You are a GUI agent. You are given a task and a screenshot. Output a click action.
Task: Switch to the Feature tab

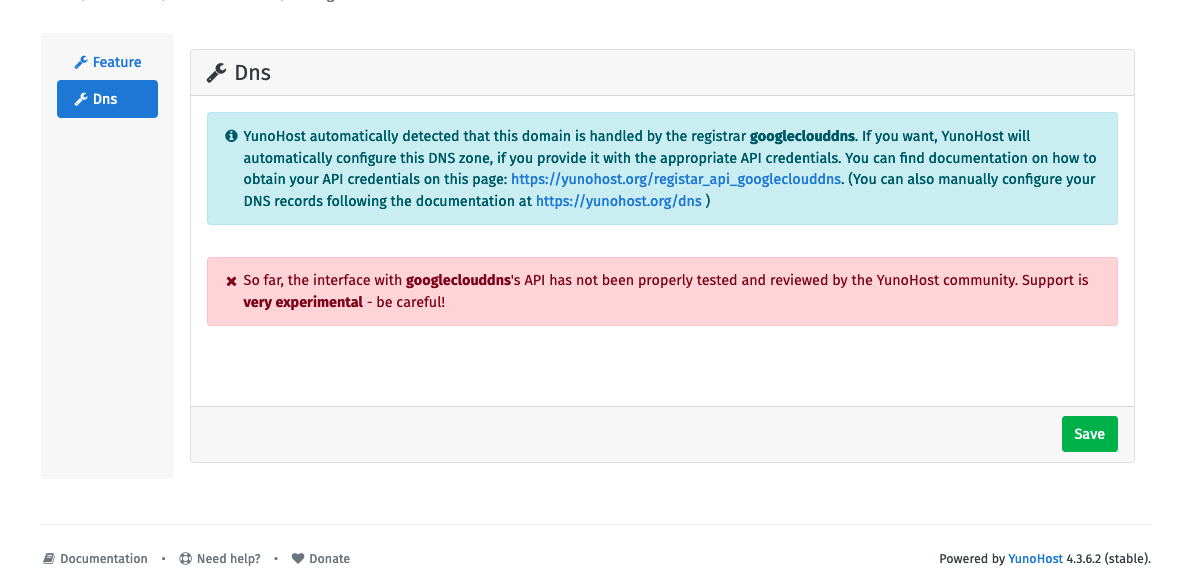[x=107, y=62]
